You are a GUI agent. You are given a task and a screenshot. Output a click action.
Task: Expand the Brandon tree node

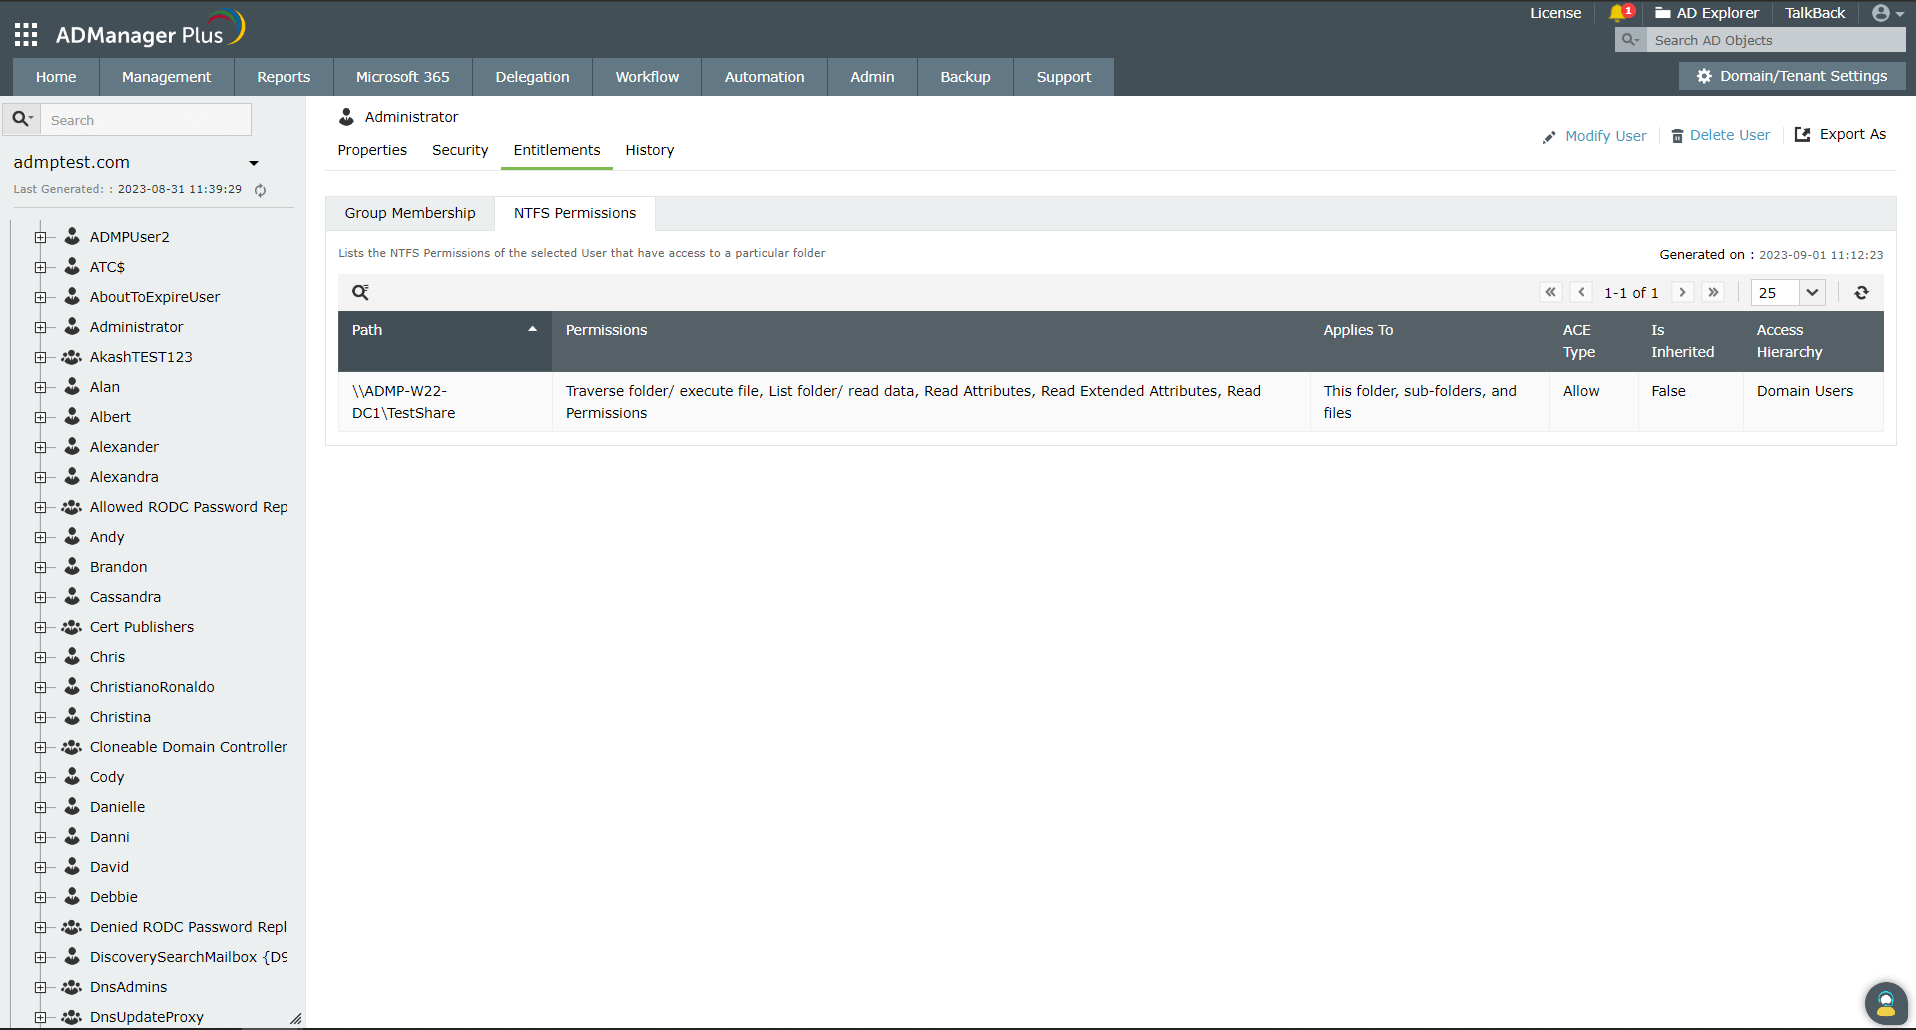coord(40,567)
